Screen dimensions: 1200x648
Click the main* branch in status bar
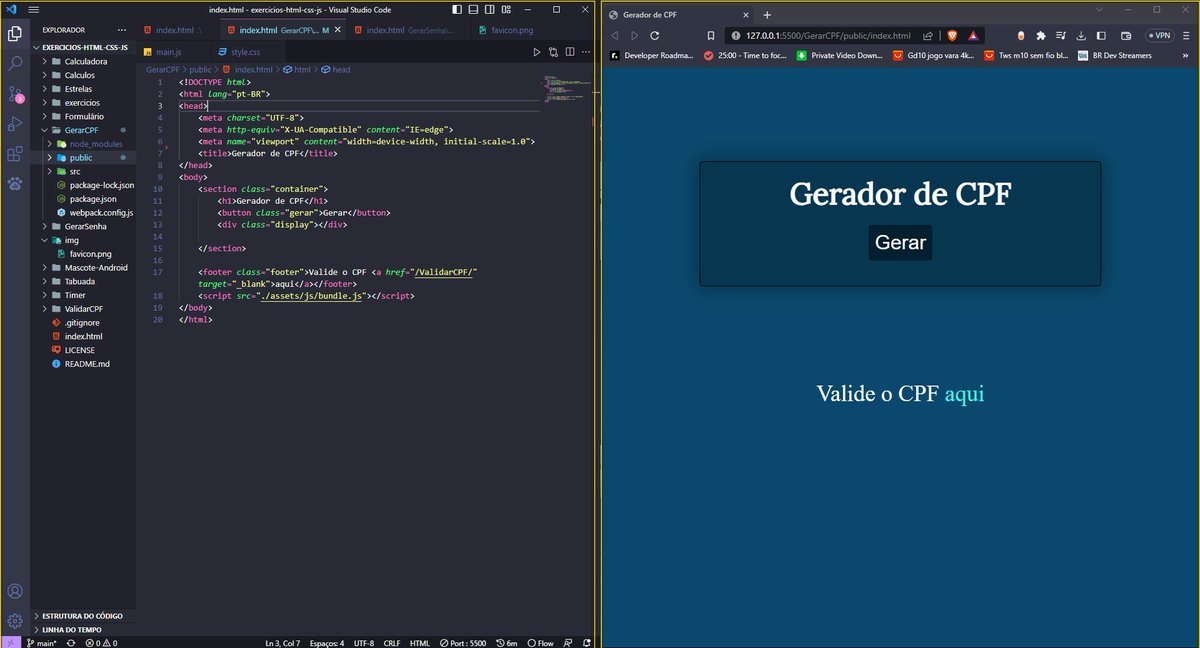(x=41, y=643)
